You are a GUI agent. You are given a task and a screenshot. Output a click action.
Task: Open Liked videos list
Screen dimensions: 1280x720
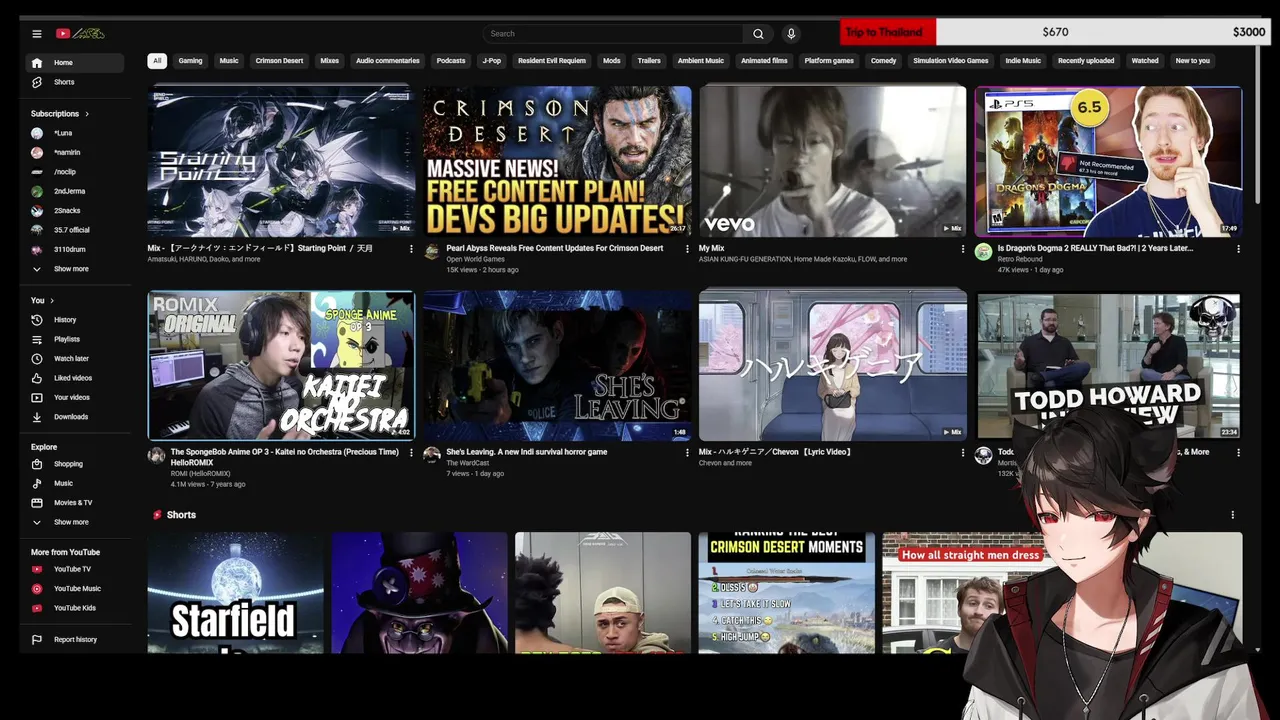point(75,378)
